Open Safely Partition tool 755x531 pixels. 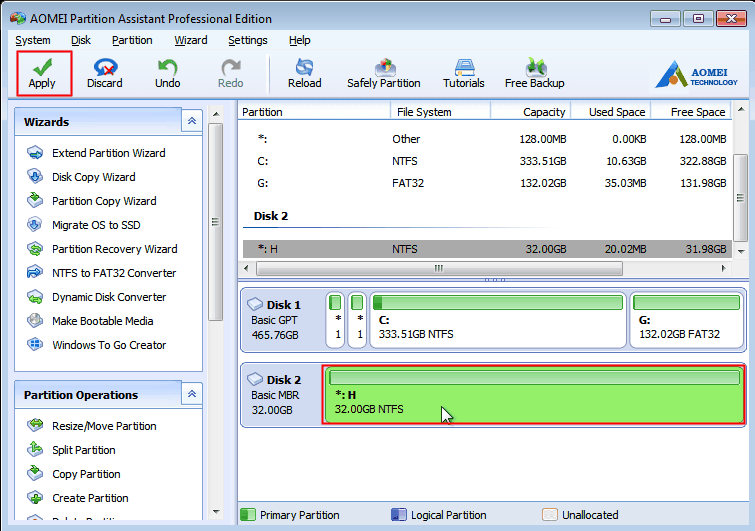click(x=384, y=73)
